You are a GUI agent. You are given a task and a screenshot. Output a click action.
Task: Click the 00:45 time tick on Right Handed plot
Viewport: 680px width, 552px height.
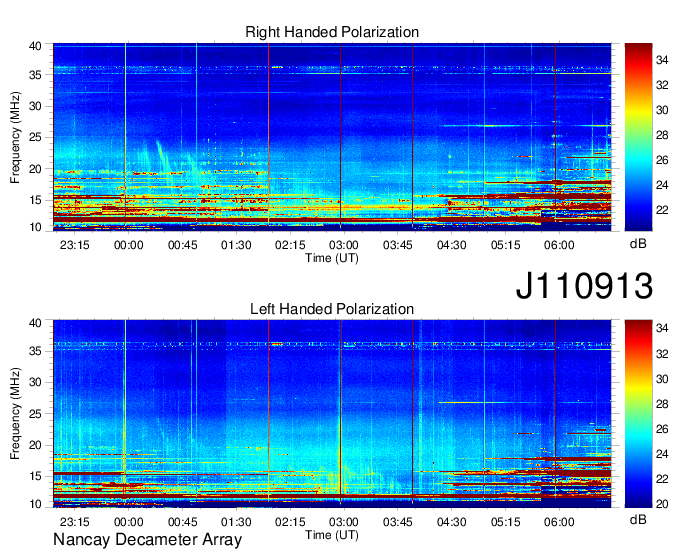183,245
